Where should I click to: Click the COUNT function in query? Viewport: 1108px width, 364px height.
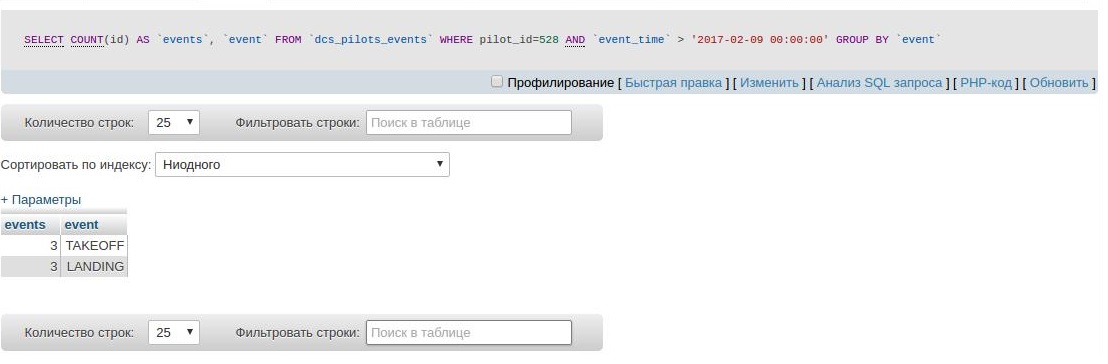tap(87, 40)
